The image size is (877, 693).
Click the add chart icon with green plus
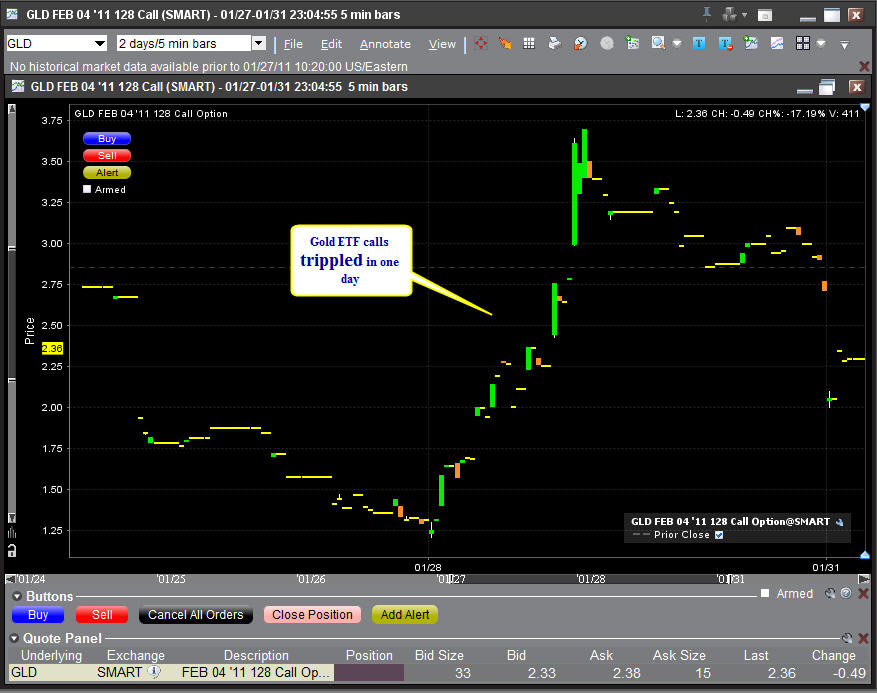coord(751,44)
